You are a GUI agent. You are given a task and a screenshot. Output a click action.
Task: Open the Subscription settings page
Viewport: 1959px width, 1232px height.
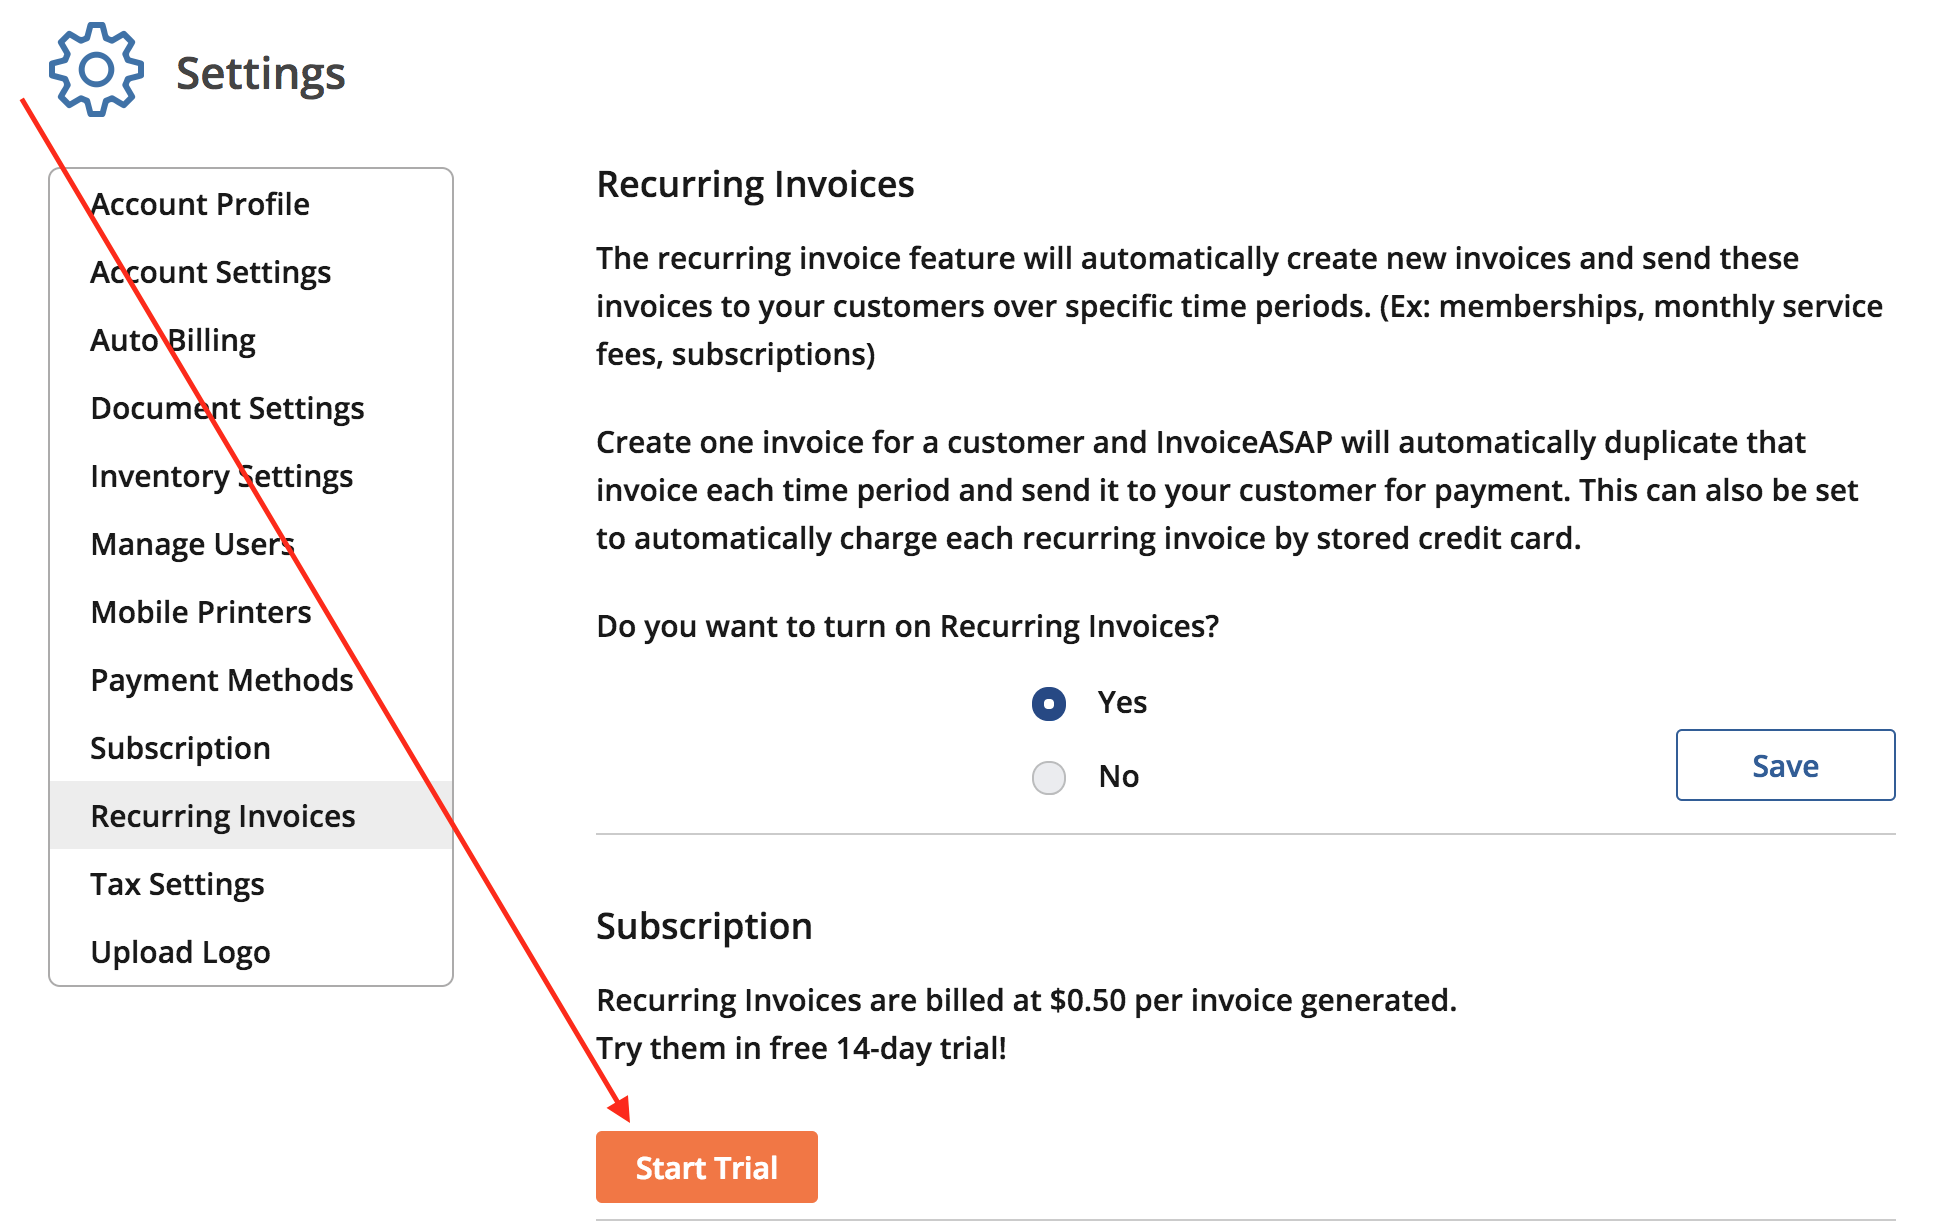click(x=180, y=747)
